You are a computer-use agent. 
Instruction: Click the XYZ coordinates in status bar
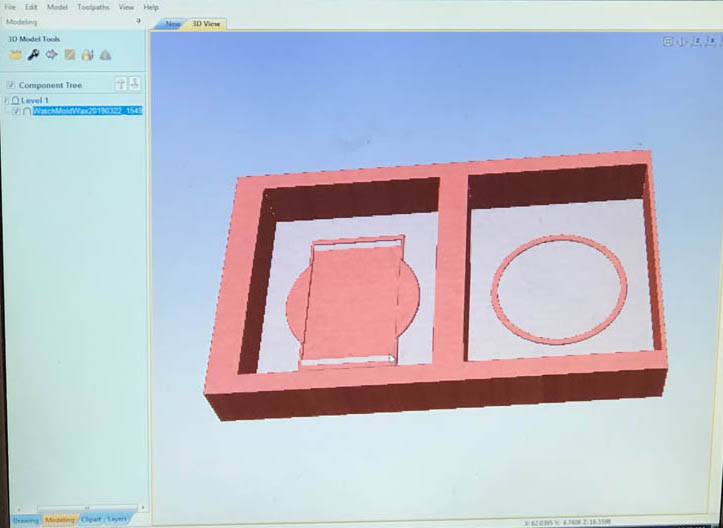(568, 522)
